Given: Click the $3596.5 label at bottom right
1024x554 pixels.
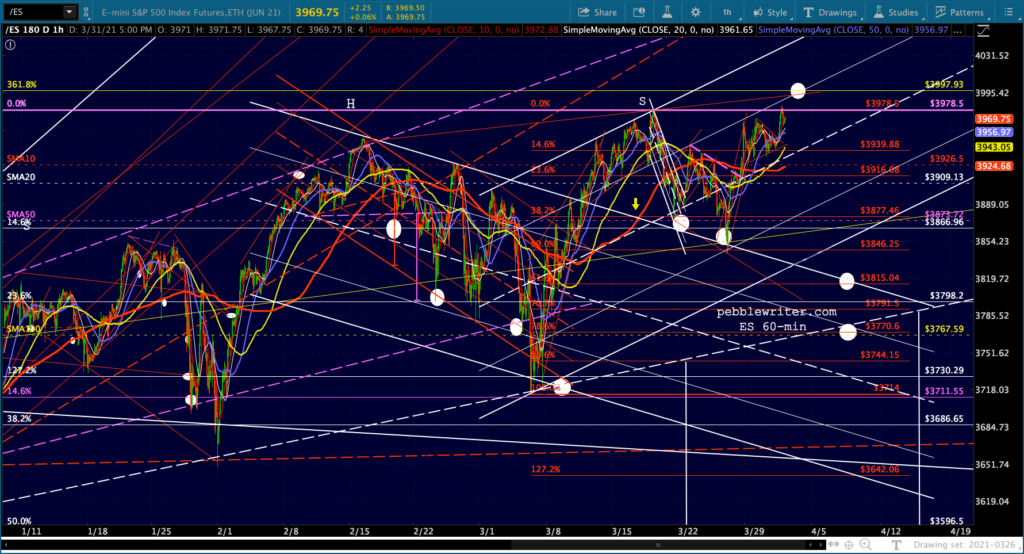Looking at the screenshot, I should [x=946, y=521].
